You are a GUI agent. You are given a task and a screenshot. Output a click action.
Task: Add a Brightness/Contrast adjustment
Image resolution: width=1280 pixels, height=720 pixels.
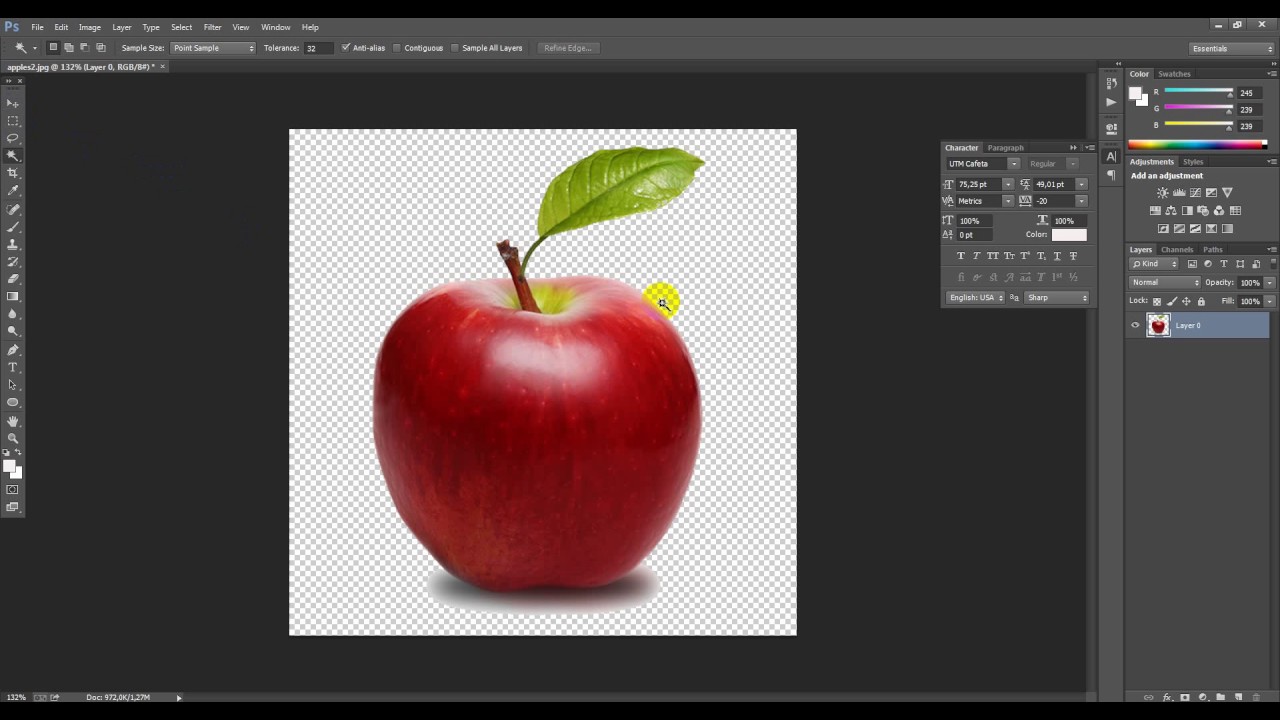(1162, 193)
